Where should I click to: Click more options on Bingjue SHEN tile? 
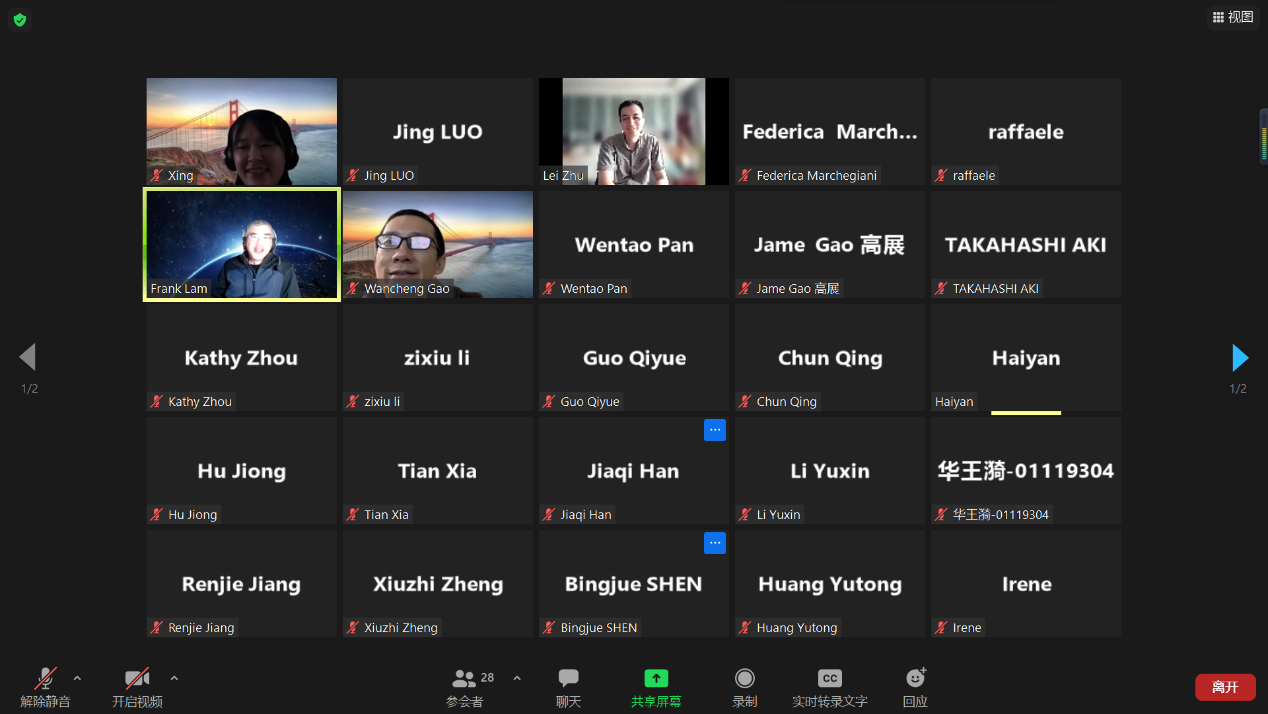[714, 543]
